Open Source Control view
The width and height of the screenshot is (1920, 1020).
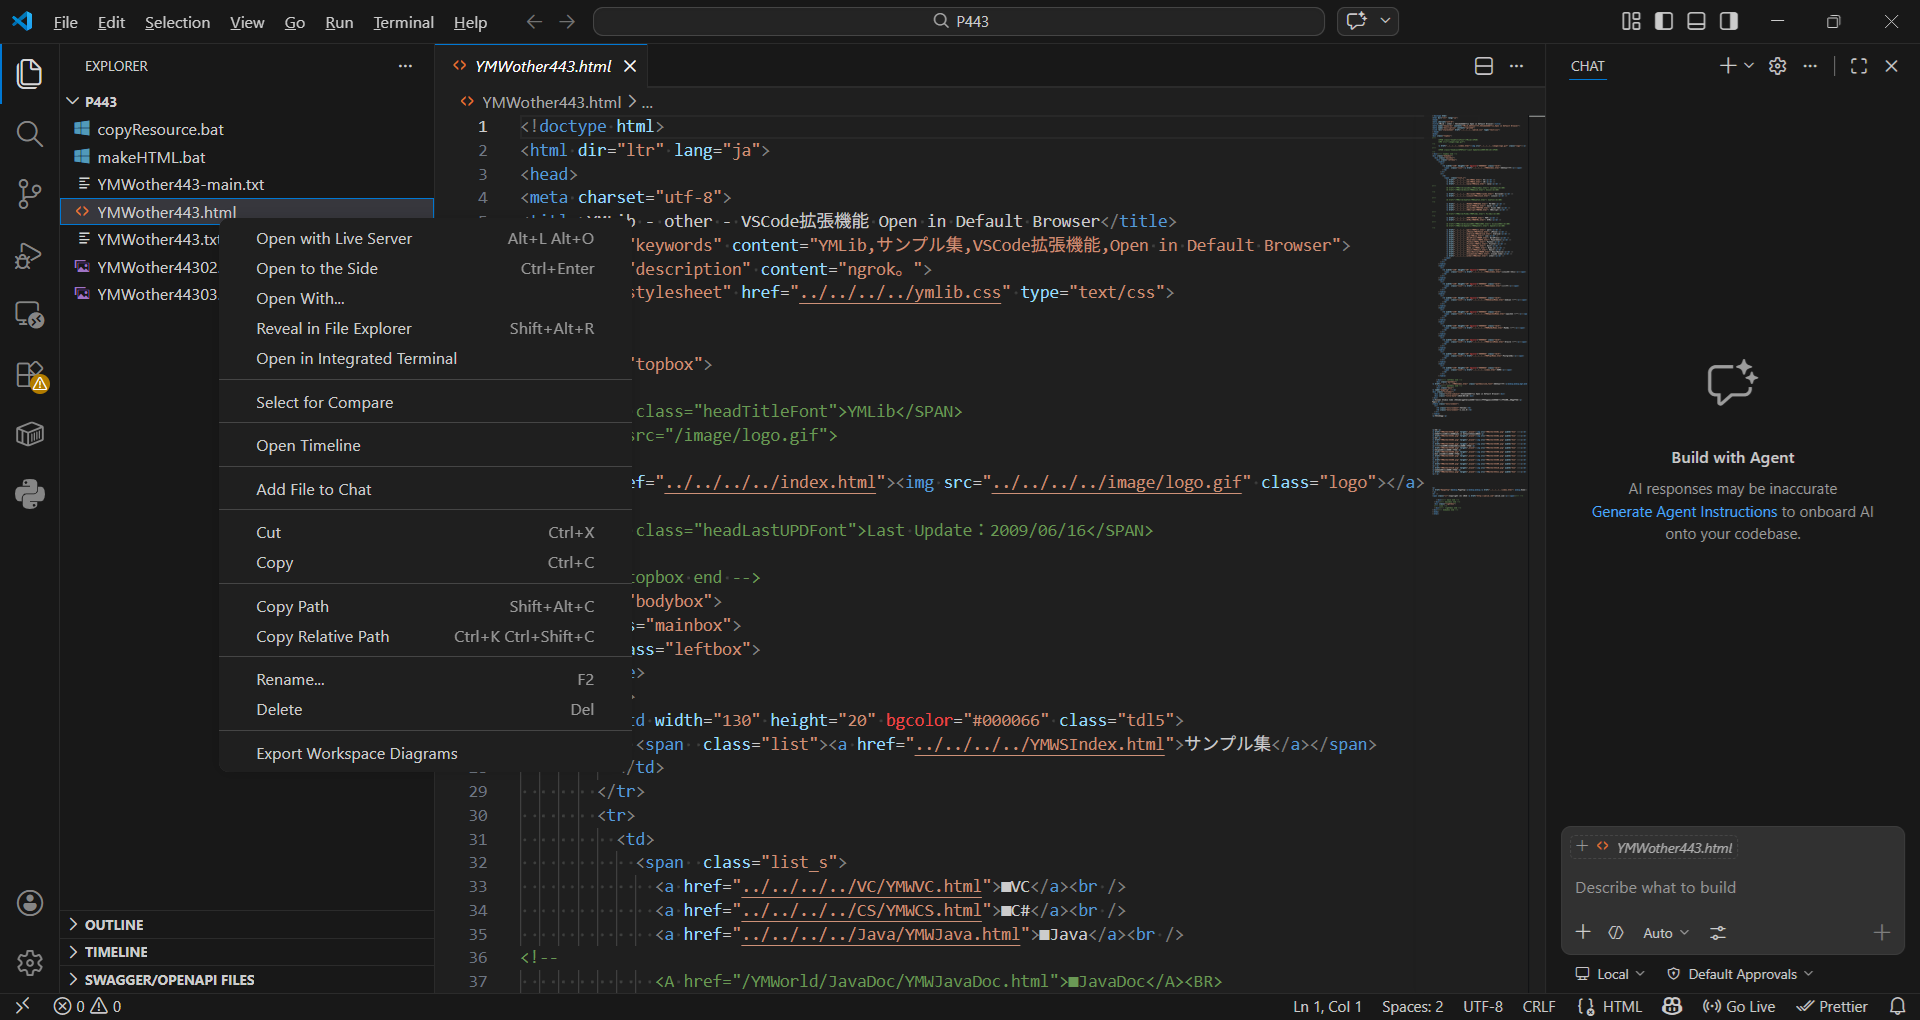[x=29, y=194]
